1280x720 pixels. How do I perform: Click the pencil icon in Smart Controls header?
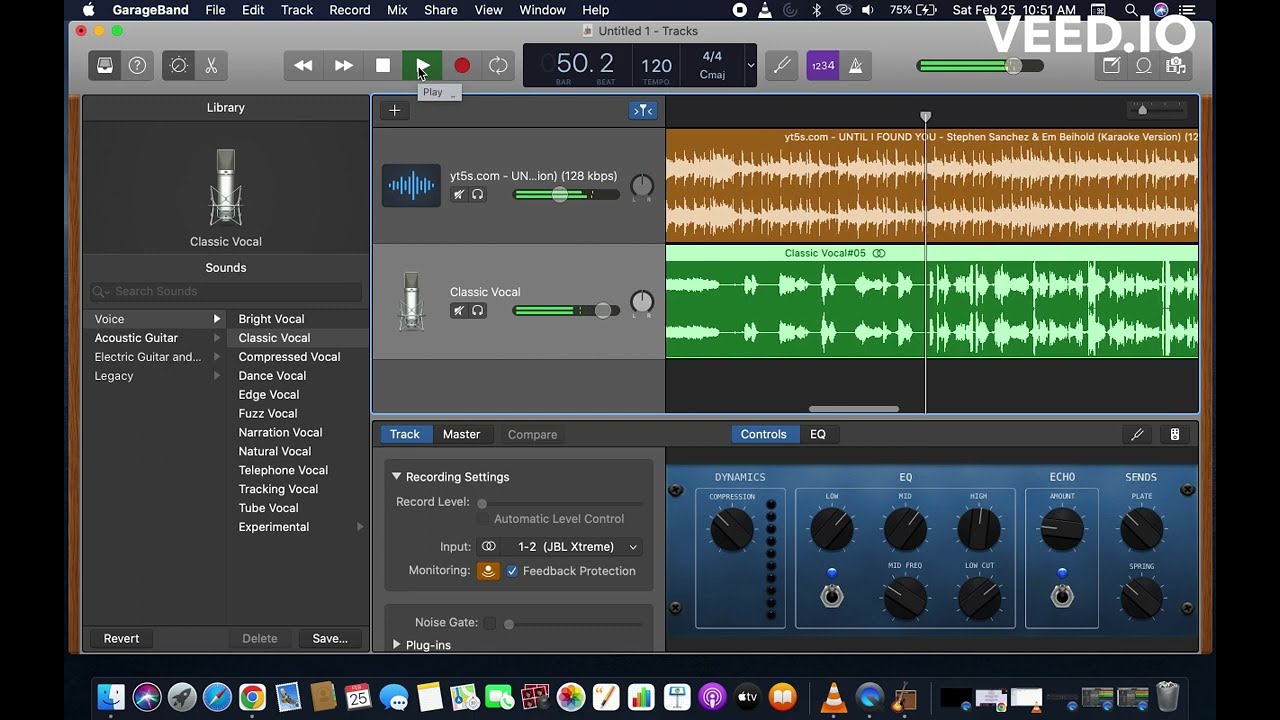pyautogui.click(x=1137, y=434)
